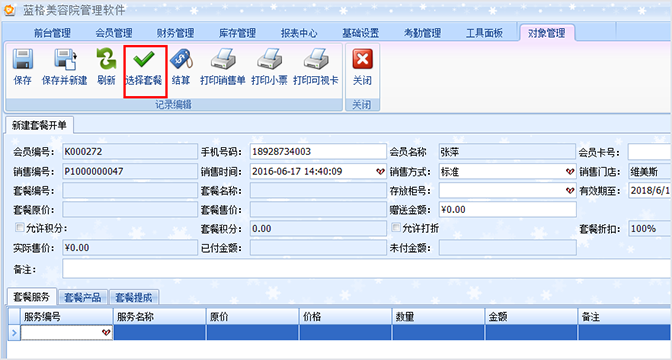672x360 pixels.
Task: Click the 保存并新建 icon
Action: 65,59
